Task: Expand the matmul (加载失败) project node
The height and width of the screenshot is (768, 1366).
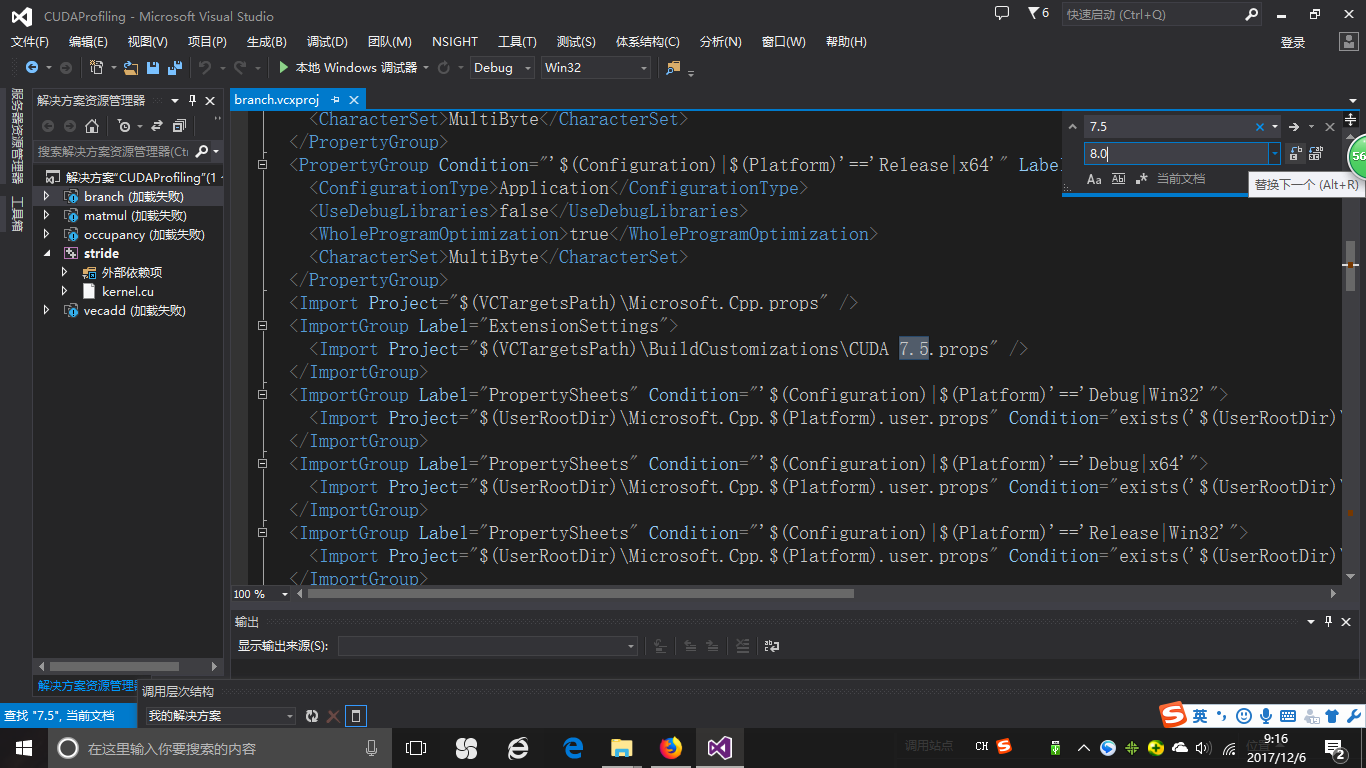Action: [x=46, y=216]
